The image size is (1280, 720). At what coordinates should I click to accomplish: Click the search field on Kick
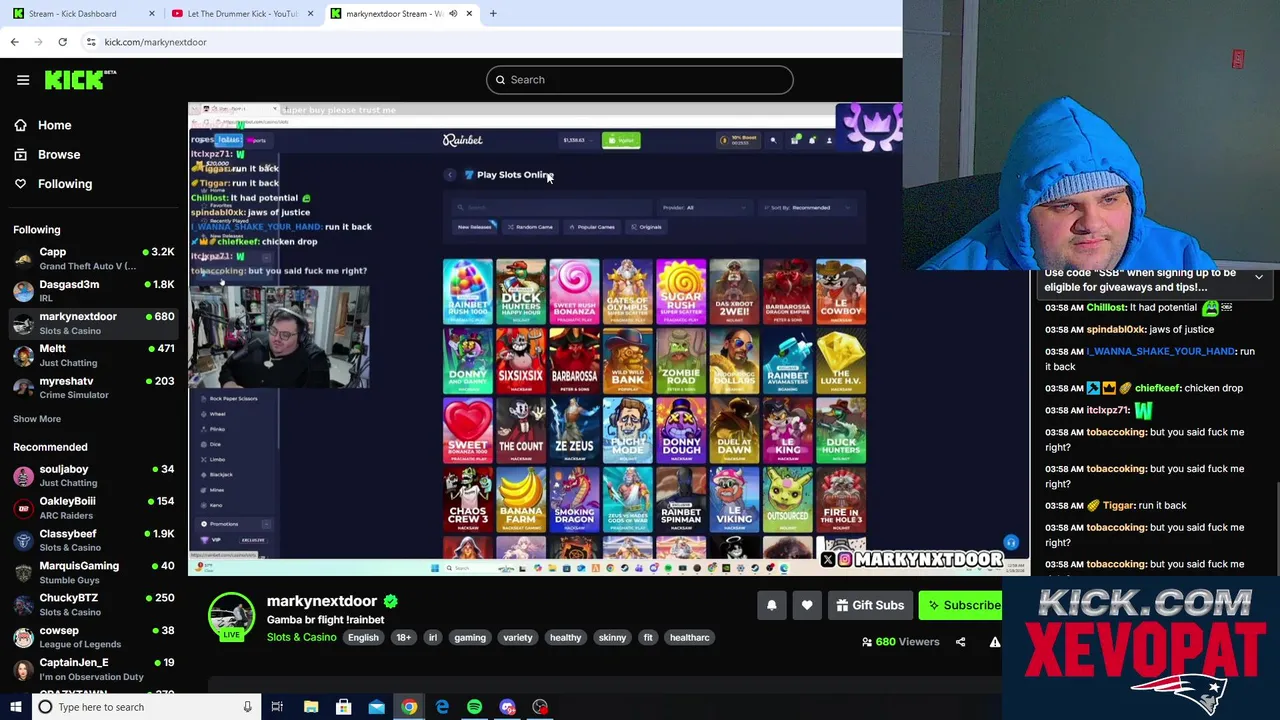click(639, 80)
